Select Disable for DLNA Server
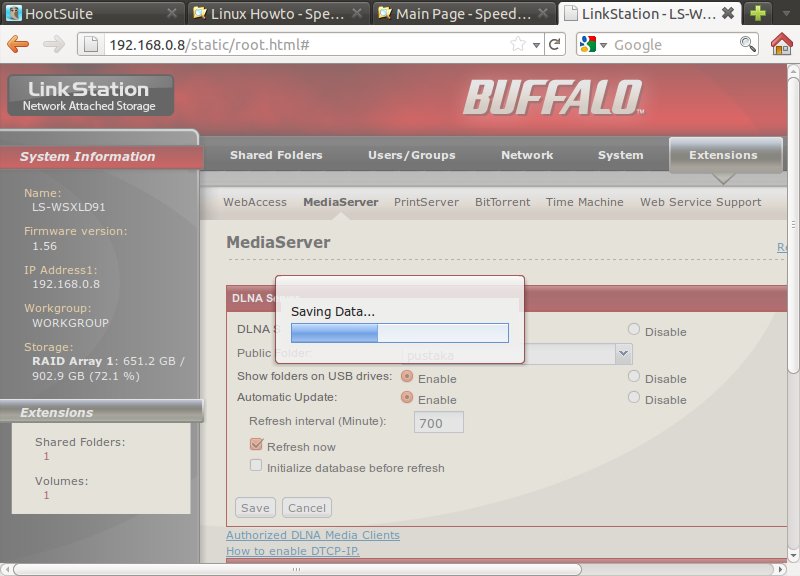This screenshot has width=800, height=576. [634, 330]
